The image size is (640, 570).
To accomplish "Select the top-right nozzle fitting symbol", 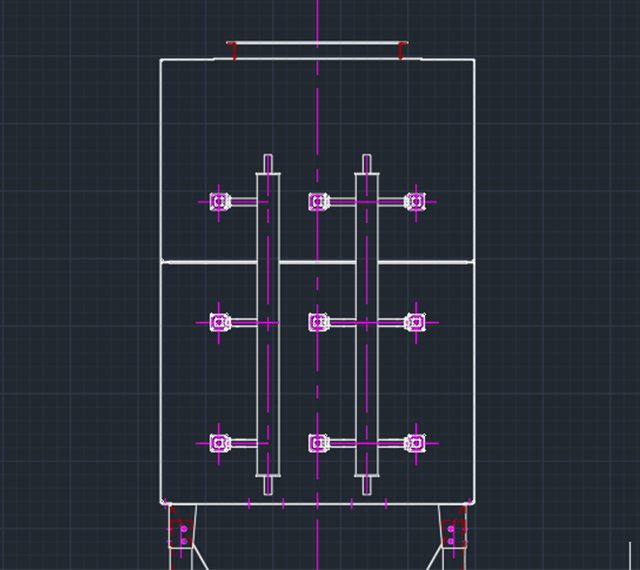I will click(x=416, y=201).
